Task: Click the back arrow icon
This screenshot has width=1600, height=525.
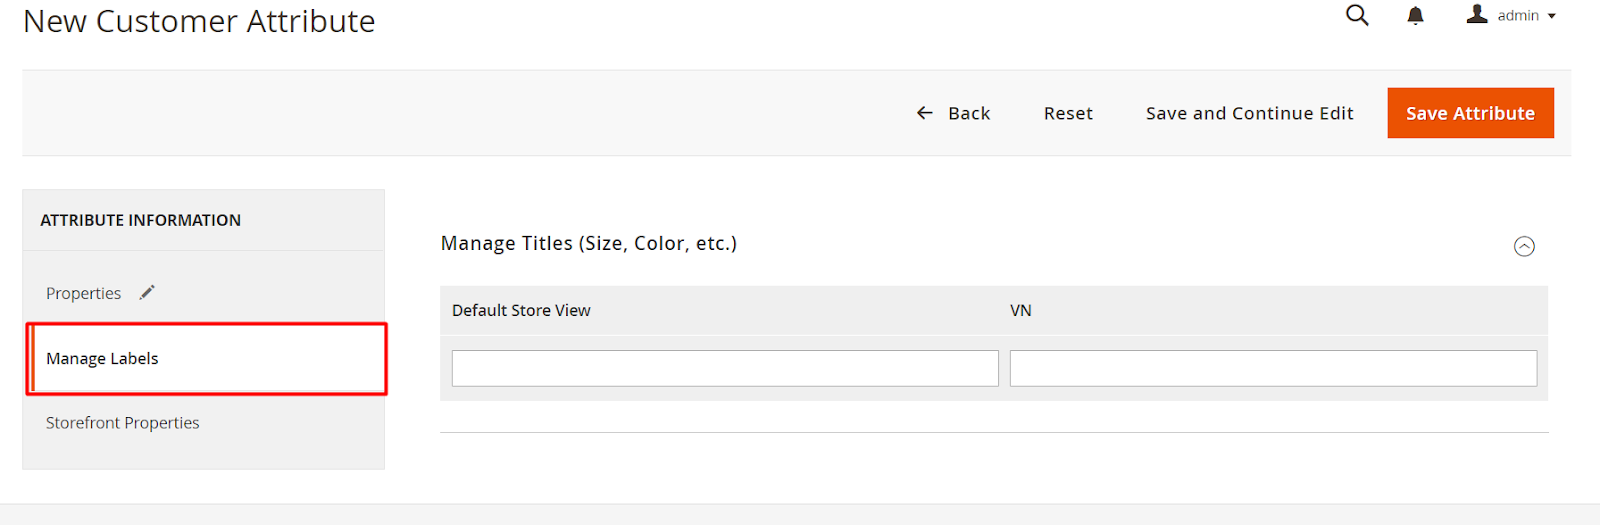Action: [925, 113]
